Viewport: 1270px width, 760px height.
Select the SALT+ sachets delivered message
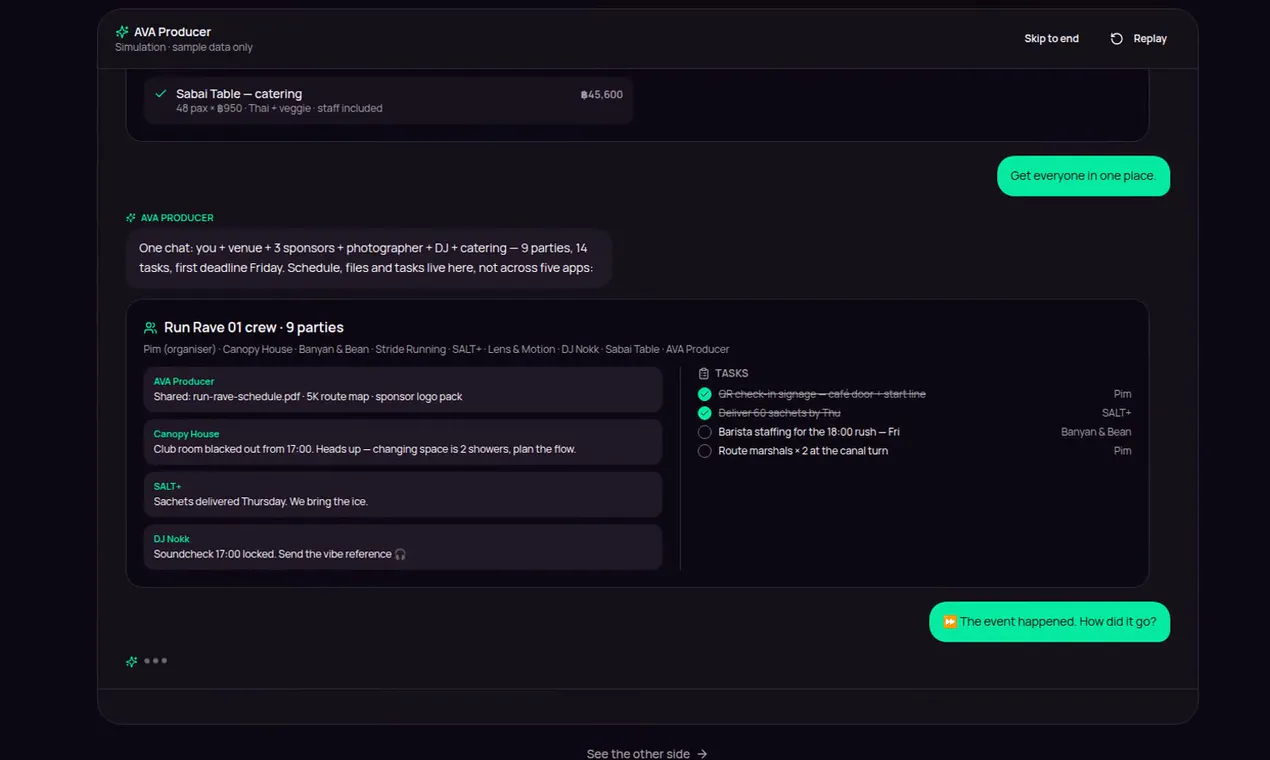(403, 494)
